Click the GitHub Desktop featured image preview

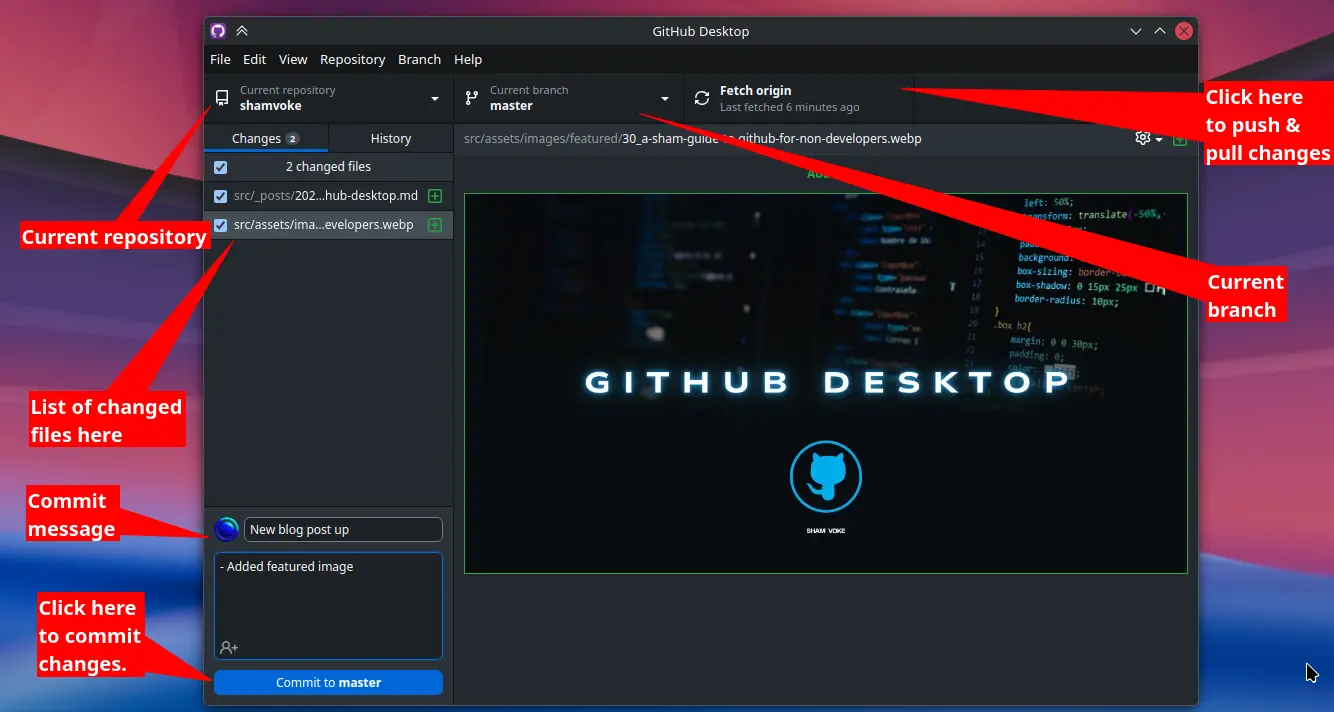[x=826, y=383]
